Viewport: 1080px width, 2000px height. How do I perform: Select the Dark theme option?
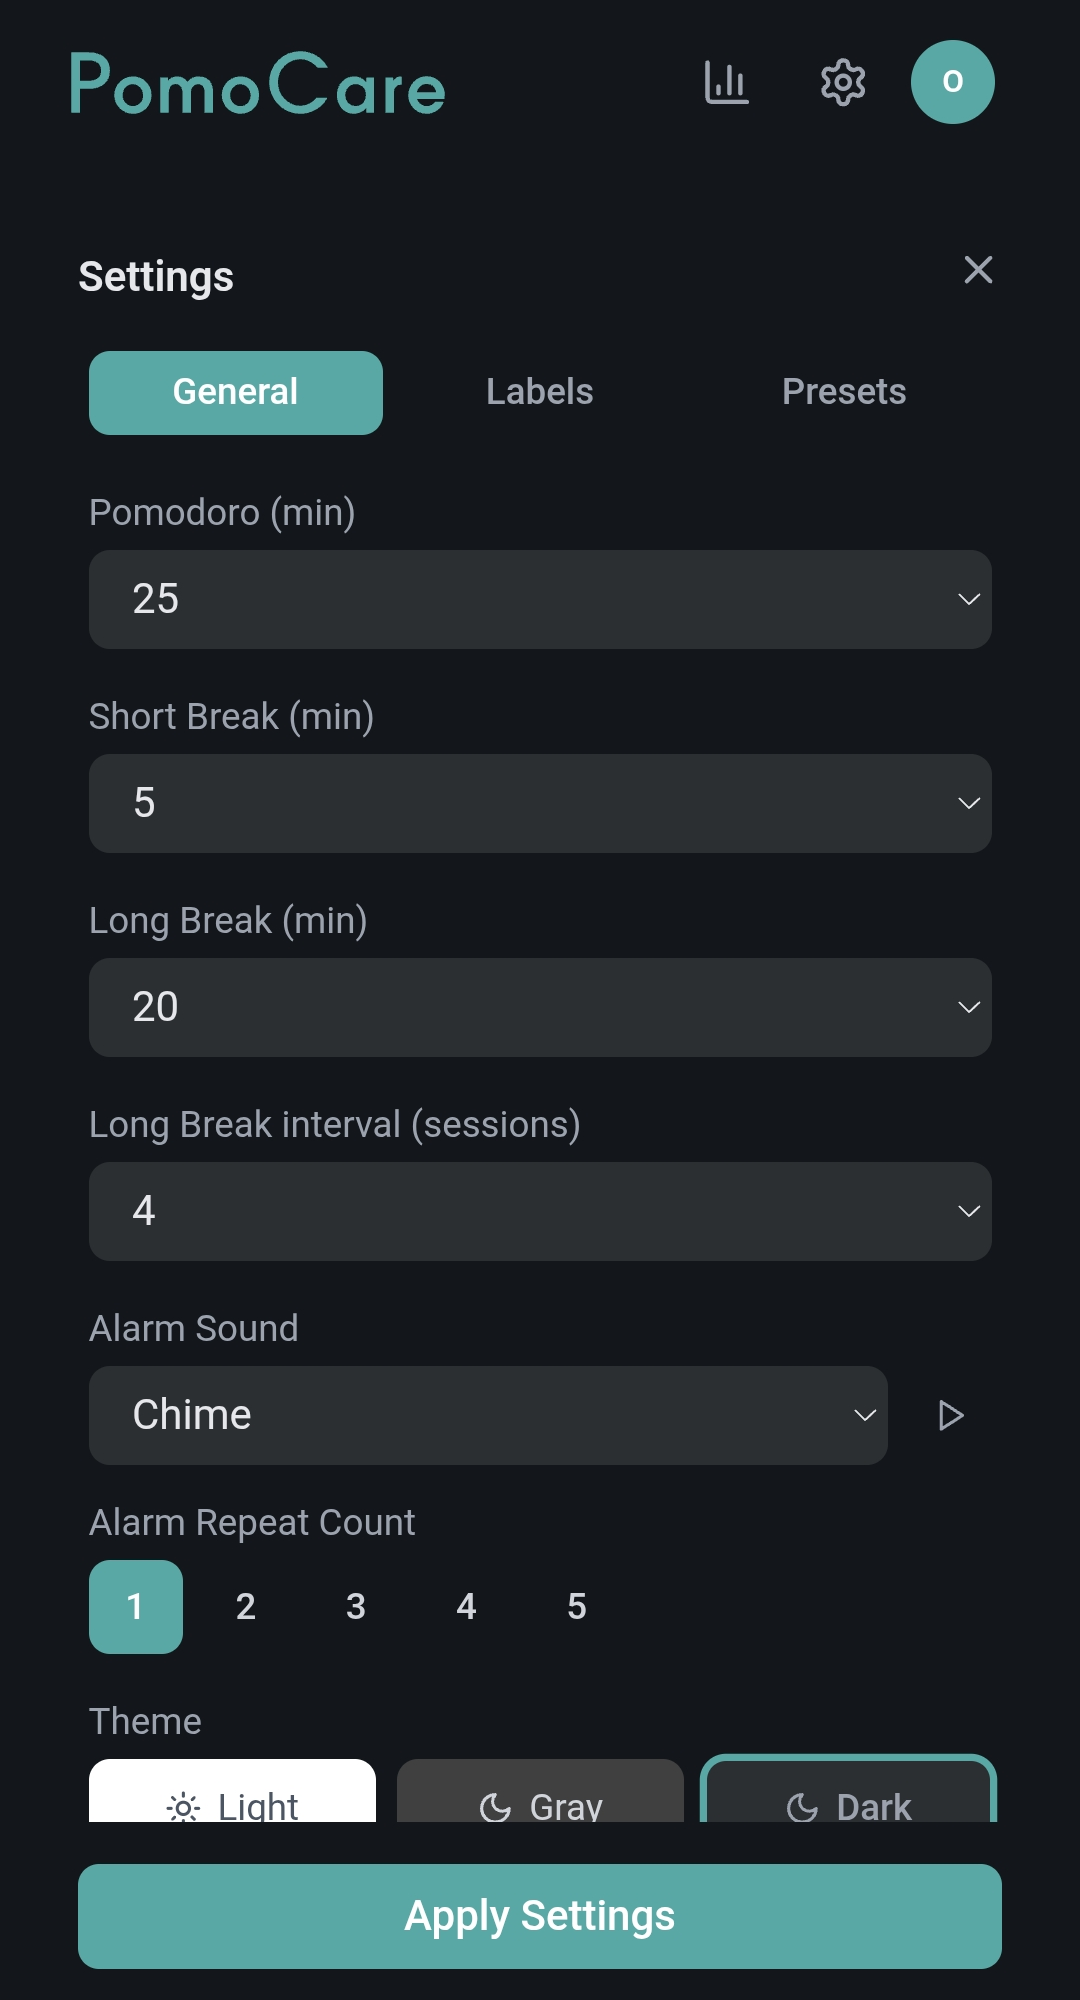pyautogui.click(x=848, y=1798)
